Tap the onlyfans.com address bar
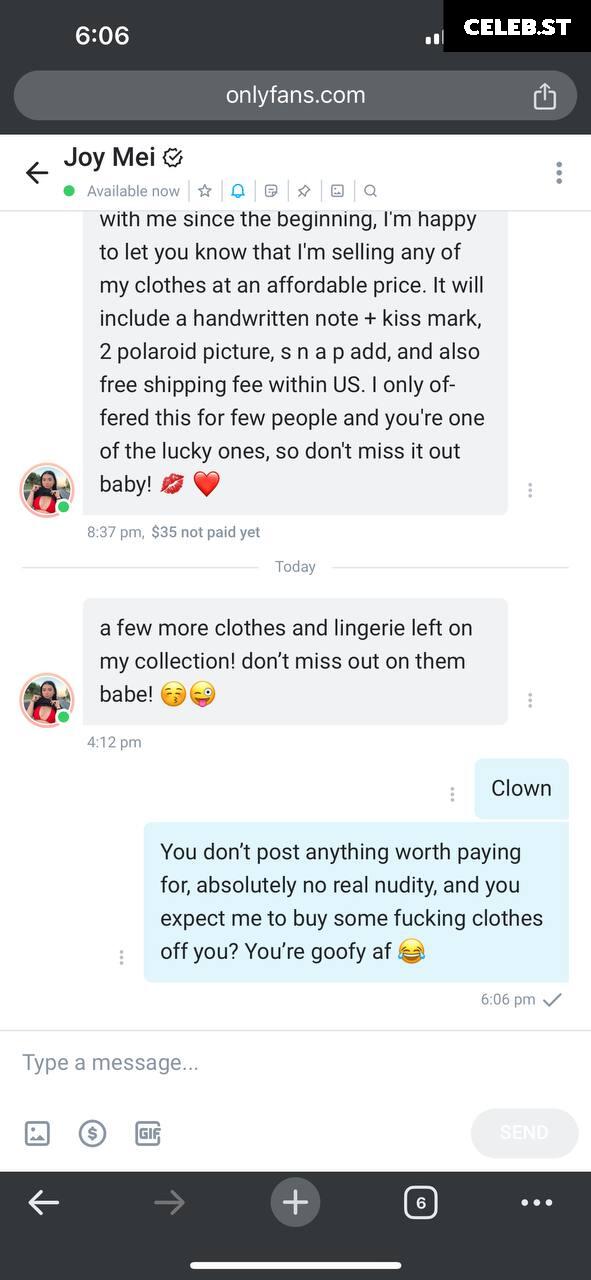 pyautogui.click(x=295, y=95)
